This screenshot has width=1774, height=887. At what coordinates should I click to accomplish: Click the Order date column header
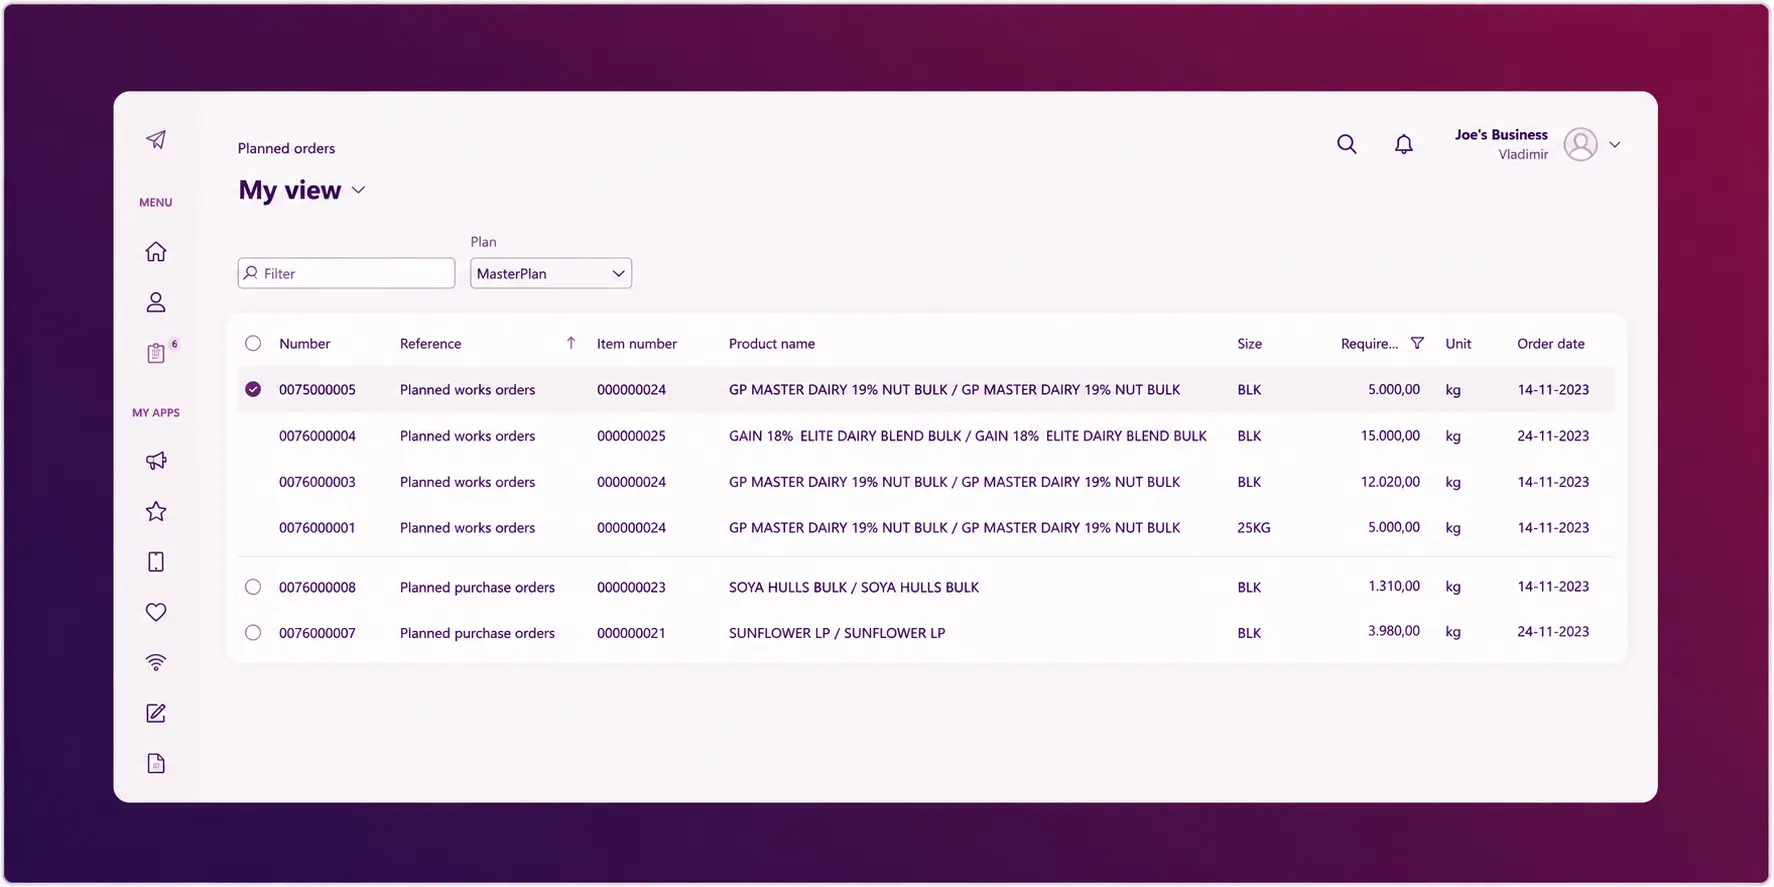1551,343
